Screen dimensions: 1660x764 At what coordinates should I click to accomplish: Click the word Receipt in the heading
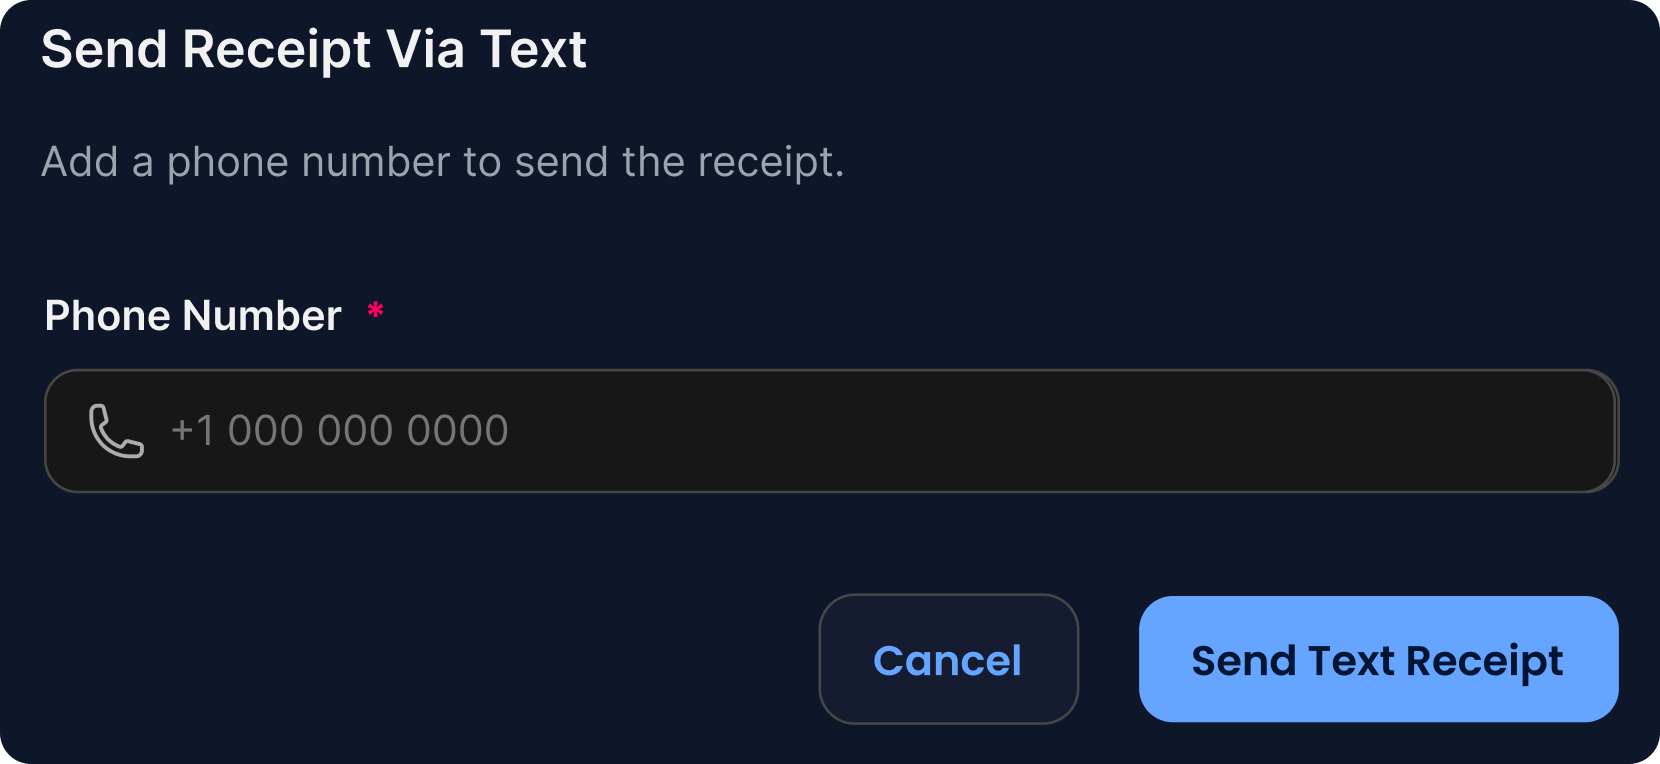tap(277, 49)
